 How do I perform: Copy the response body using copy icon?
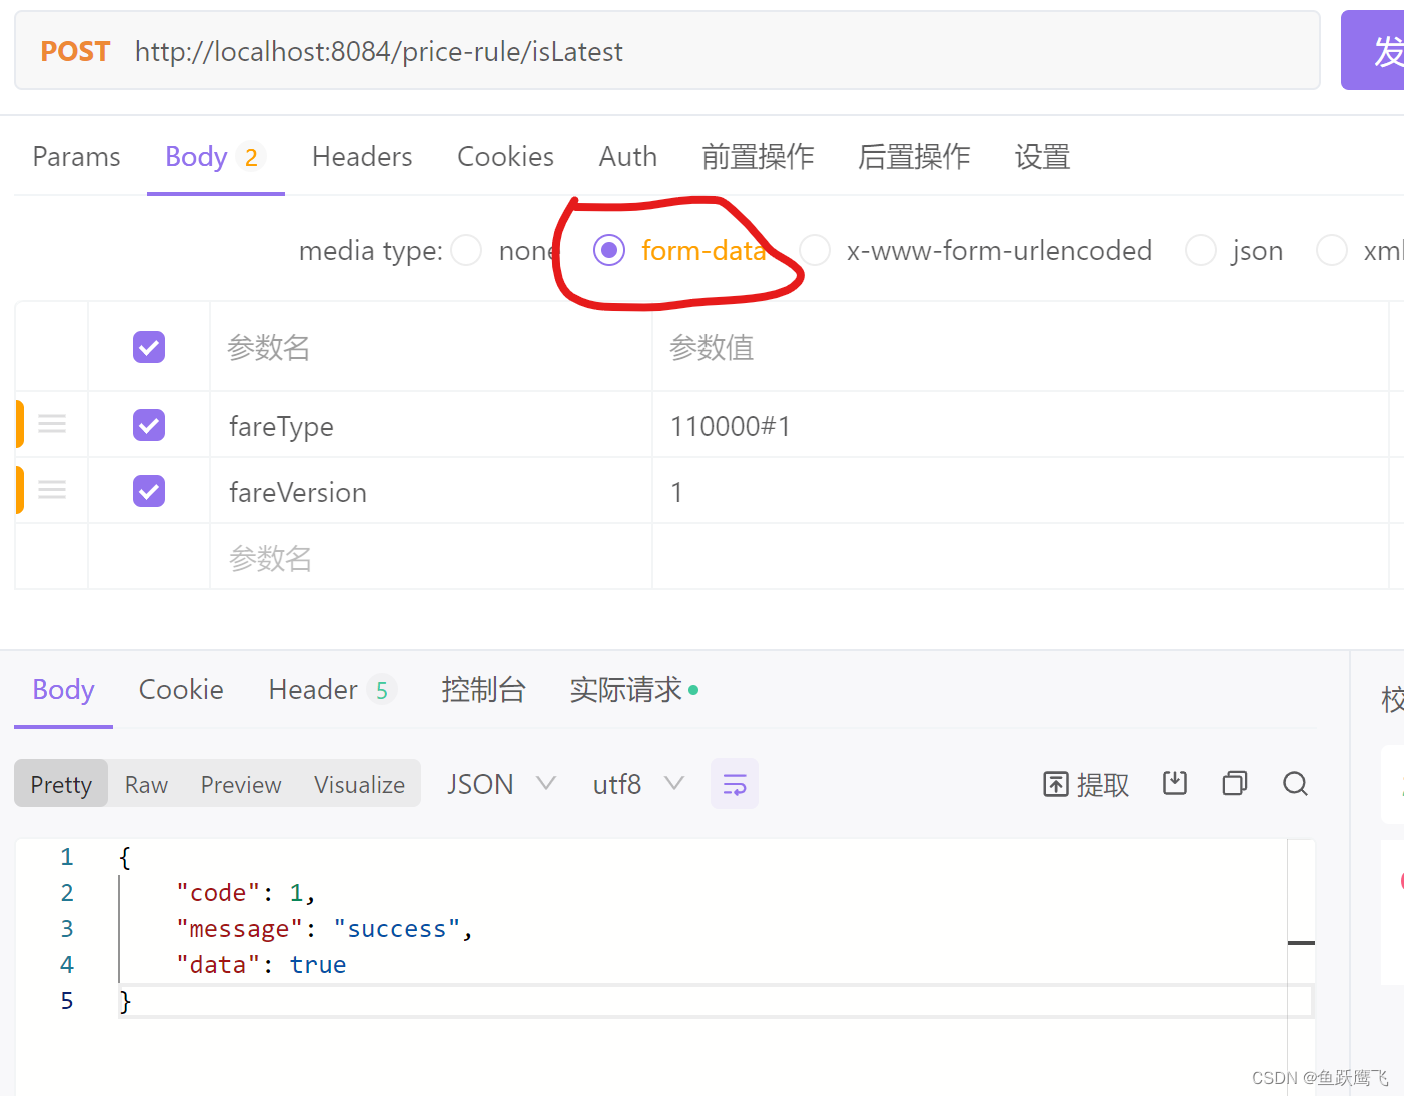tap(1234, 783)
